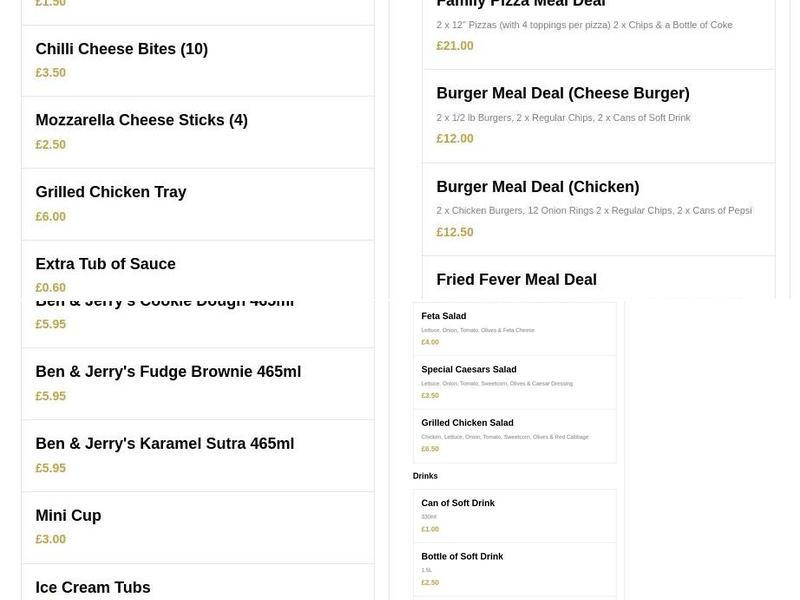Add an Extra Tub of Sauce
The width and height of the screenshot is (800, 600).
click(x=105, y=263)
